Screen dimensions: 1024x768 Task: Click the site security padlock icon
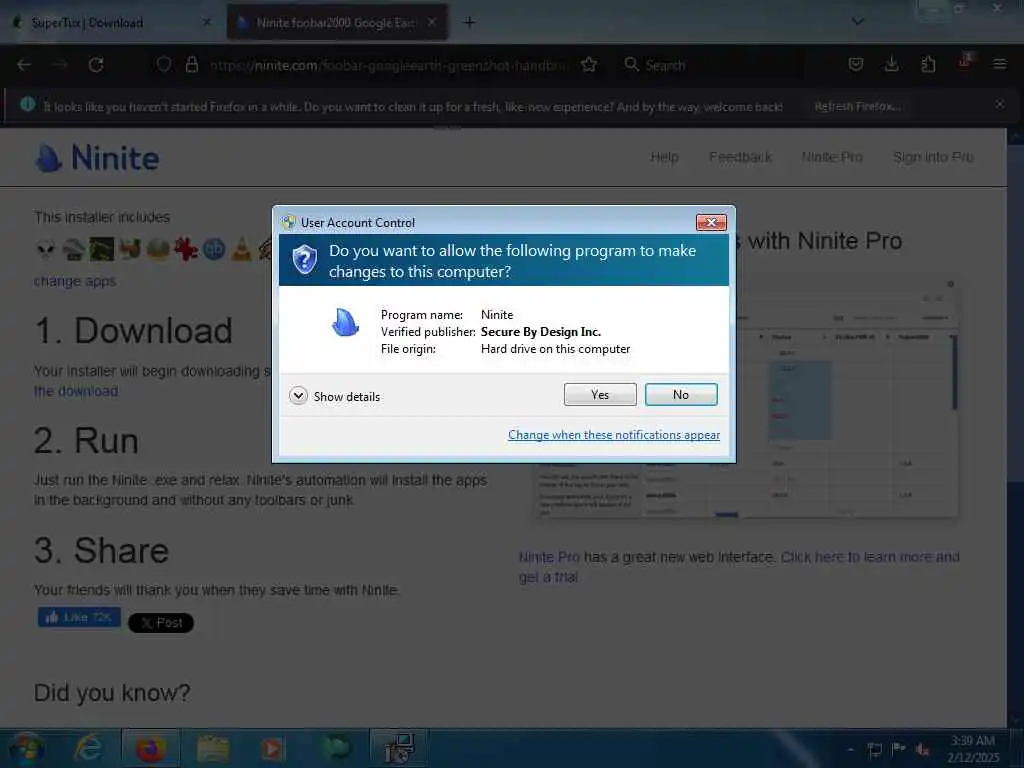tap(192, 65)
